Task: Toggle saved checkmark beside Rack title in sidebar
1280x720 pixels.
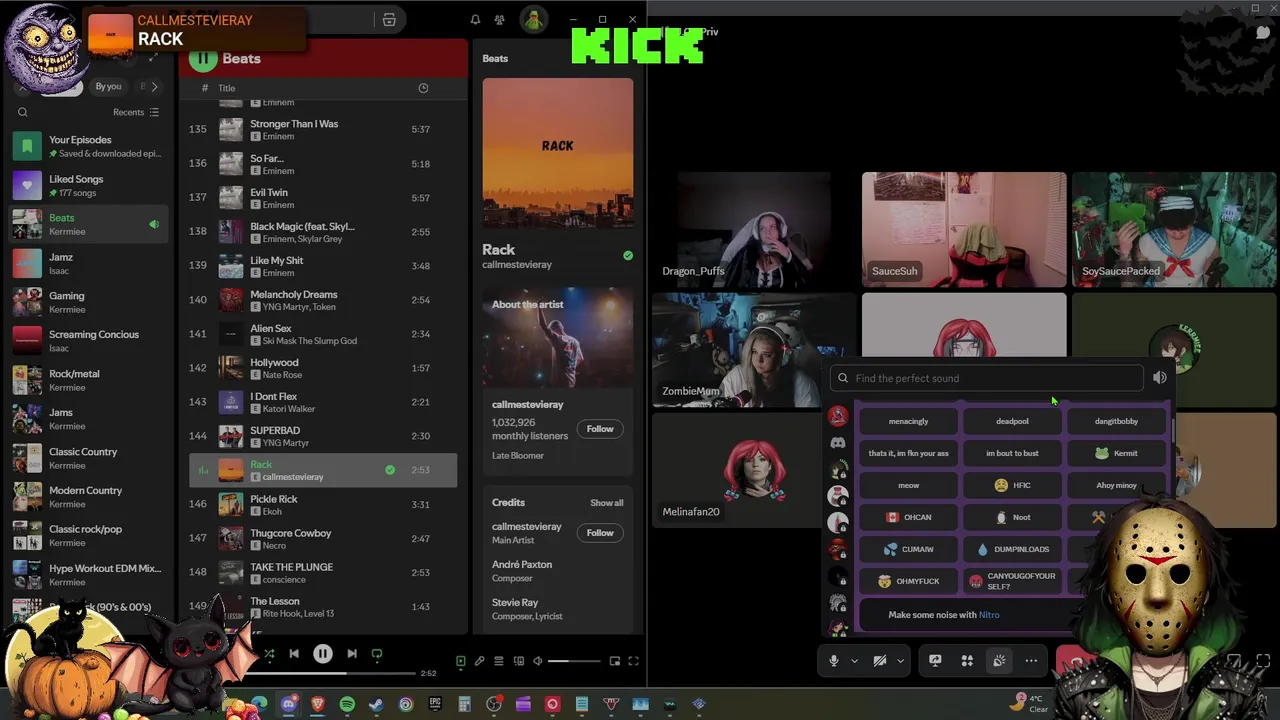Action: tap(628, 256)
